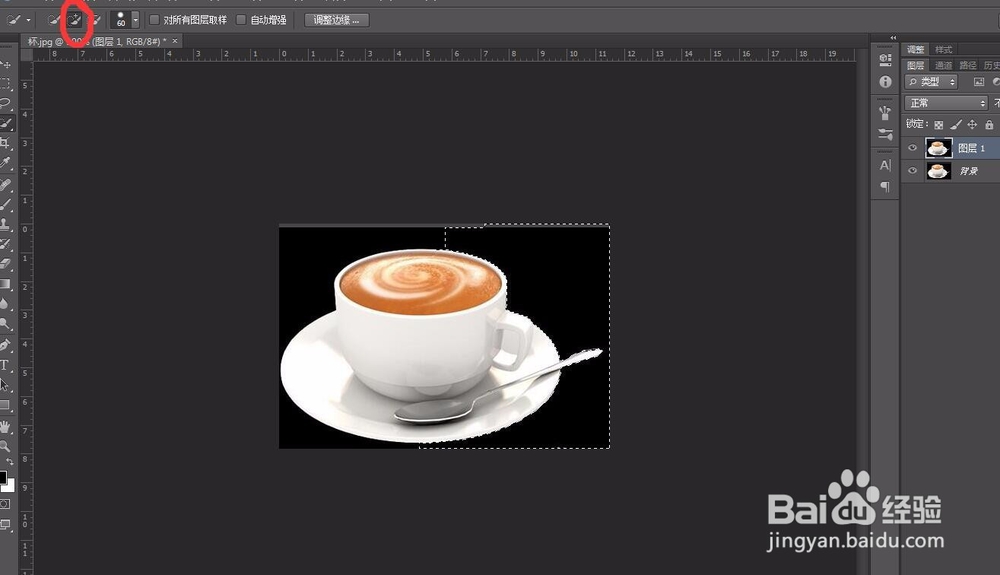This screenshot has height=575, width=1000.
Task: Click 调整边缘 button
Action: tap(336, 20)
